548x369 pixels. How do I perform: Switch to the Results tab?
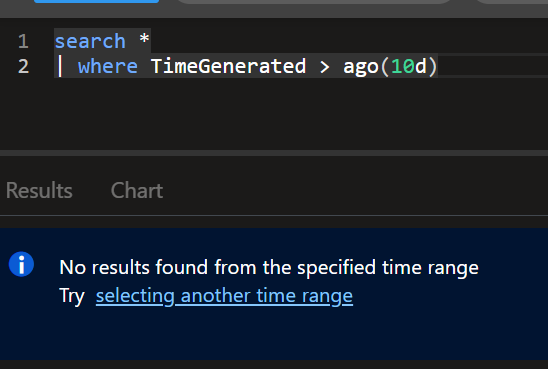coord(39,190)
